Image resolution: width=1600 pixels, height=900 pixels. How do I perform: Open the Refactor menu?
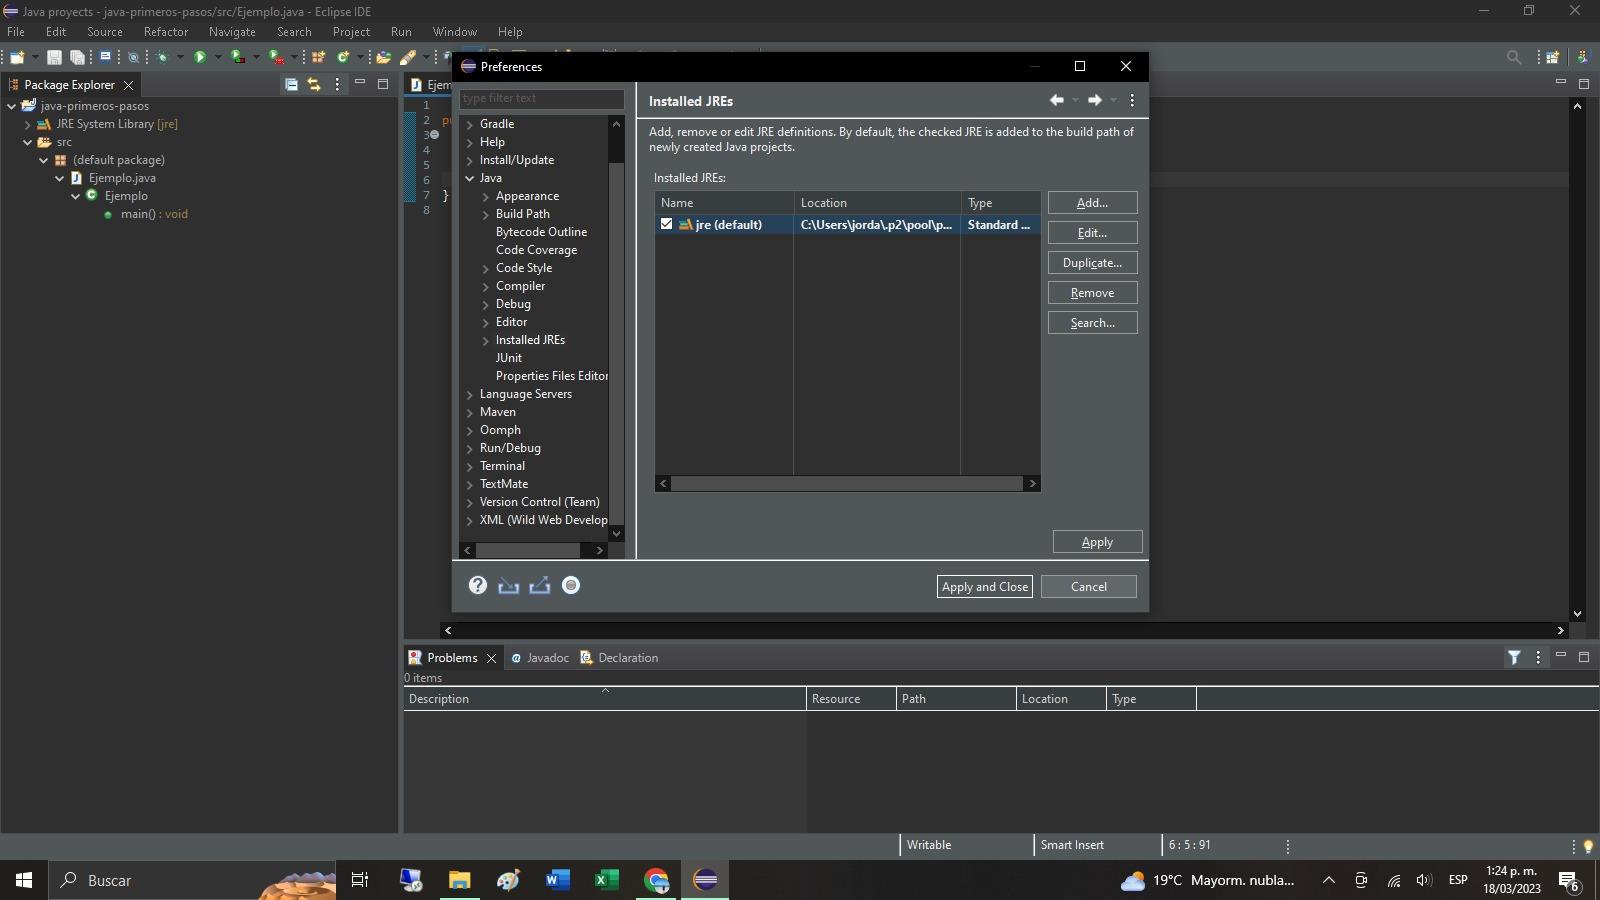pos(166,32)
